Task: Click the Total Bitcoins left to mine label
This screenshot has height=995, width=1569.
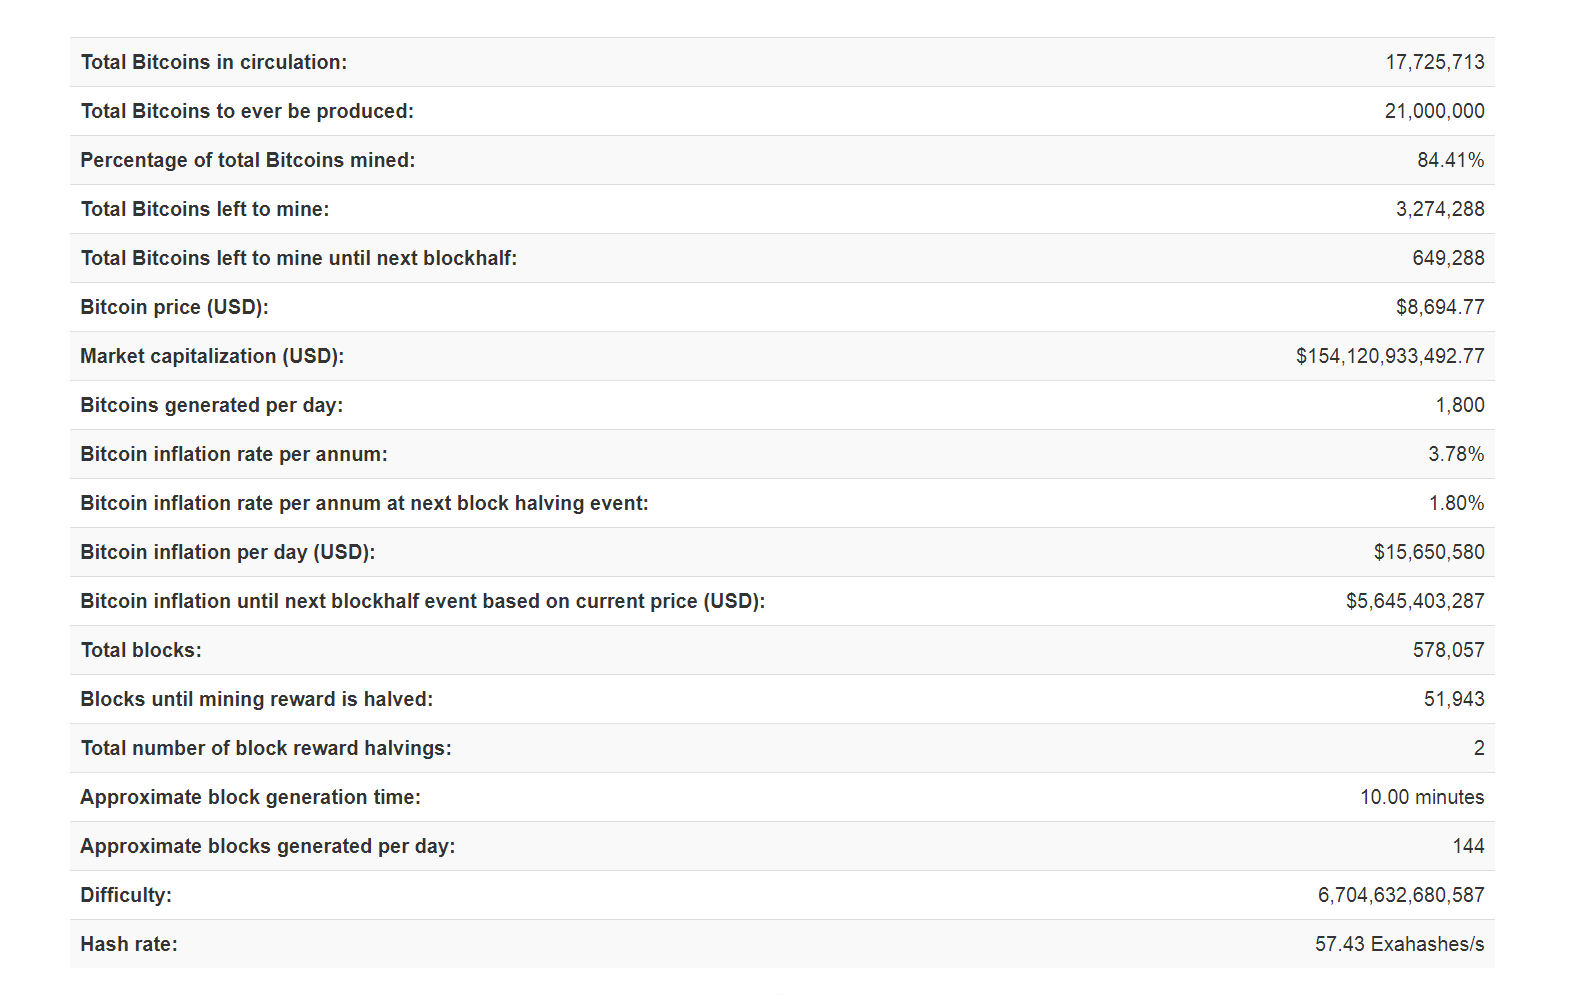Action: coord(205,209)
